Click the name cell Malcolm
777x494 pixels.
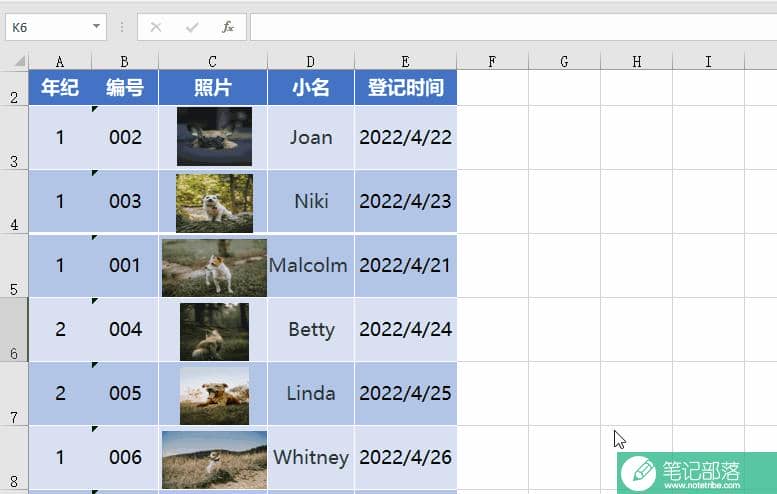(311, 266)
